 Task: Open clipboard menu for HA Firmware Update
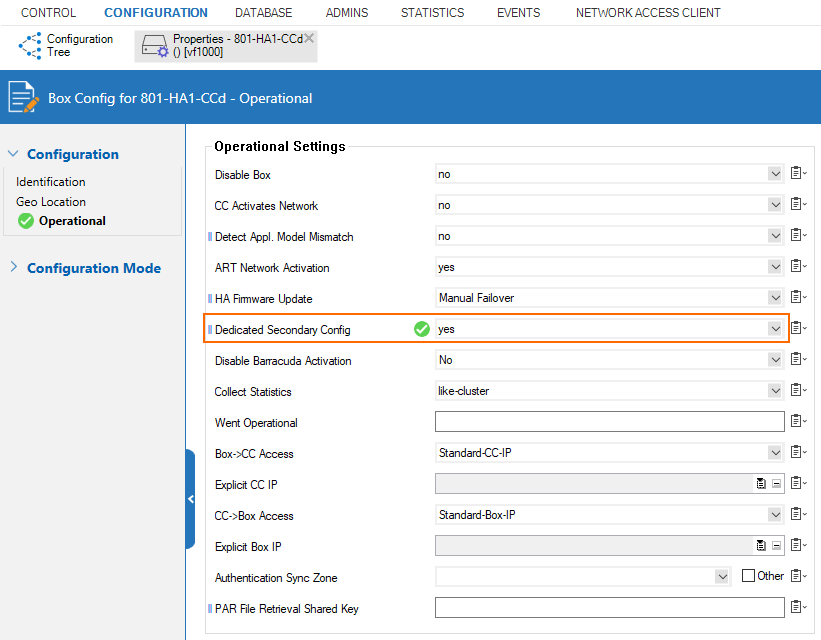coord(798,296)
